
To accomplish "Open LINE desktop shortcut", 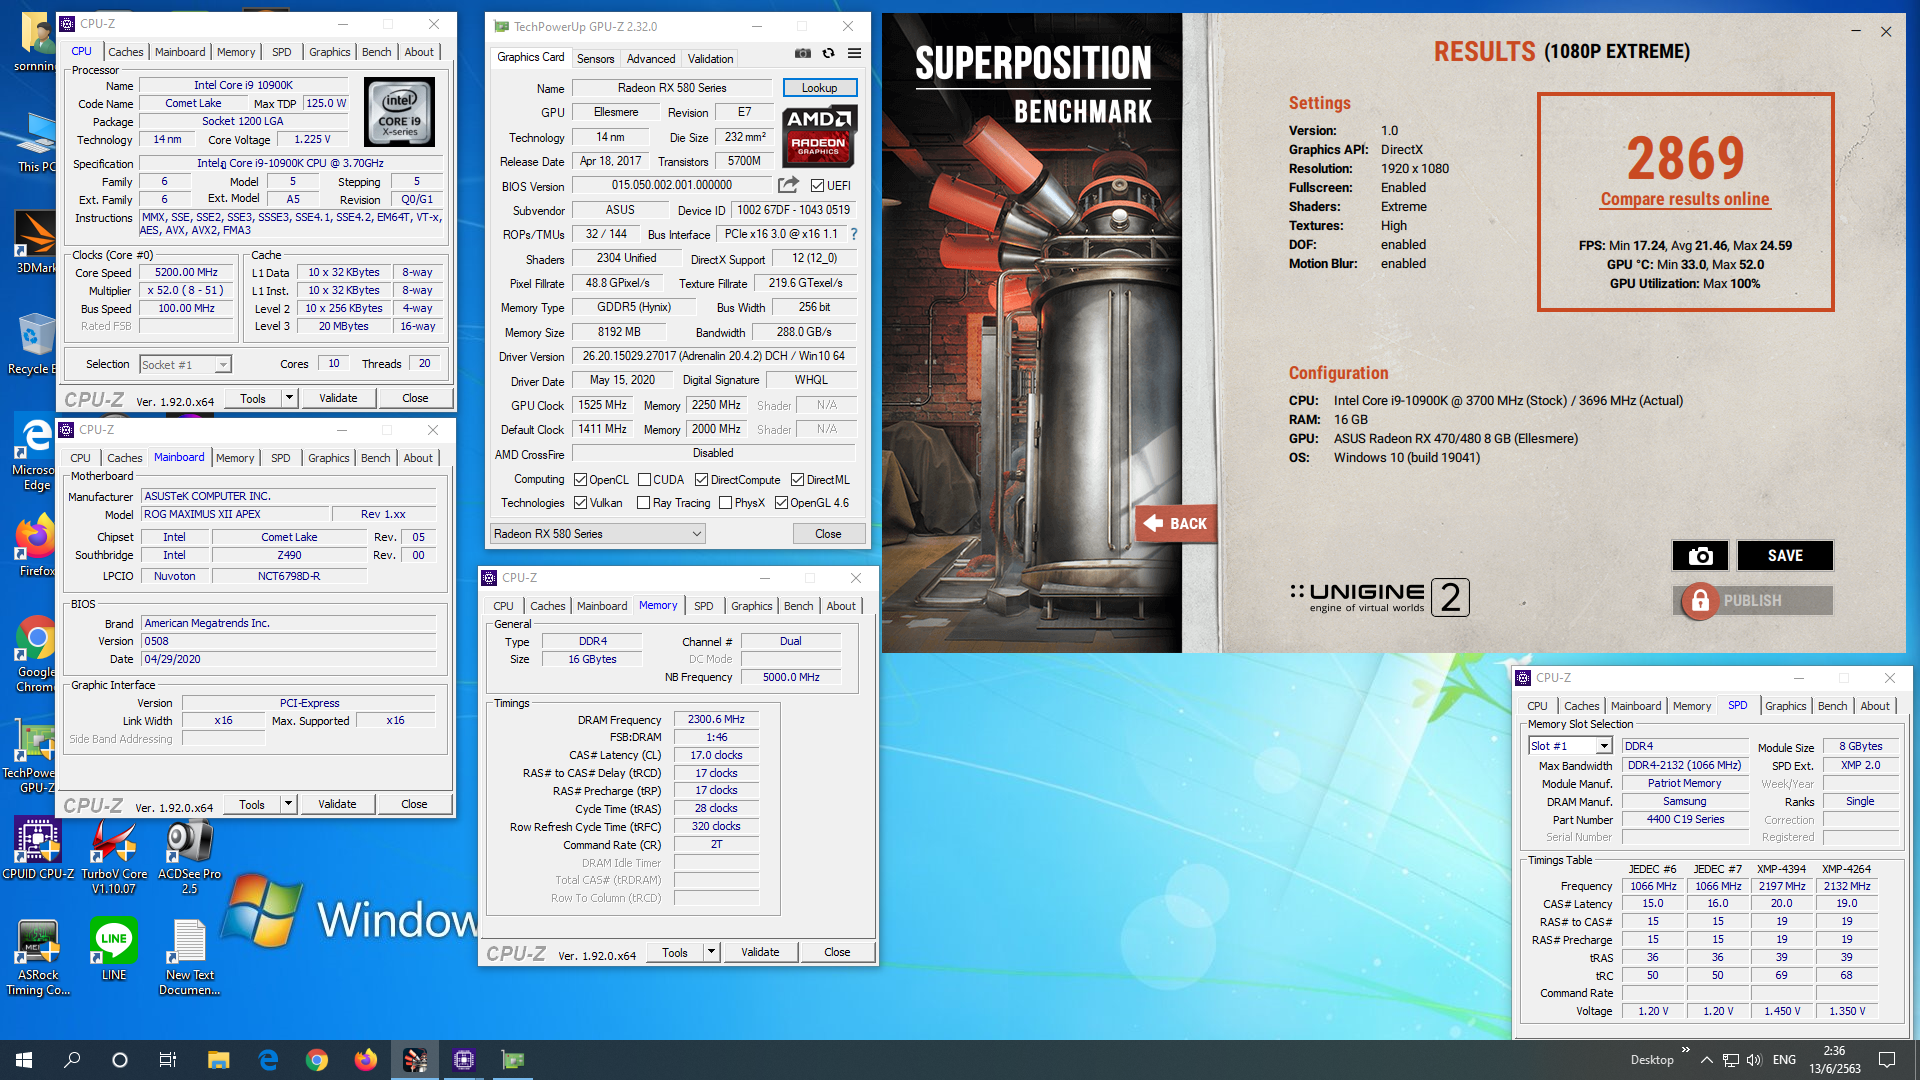I will 114,950.
